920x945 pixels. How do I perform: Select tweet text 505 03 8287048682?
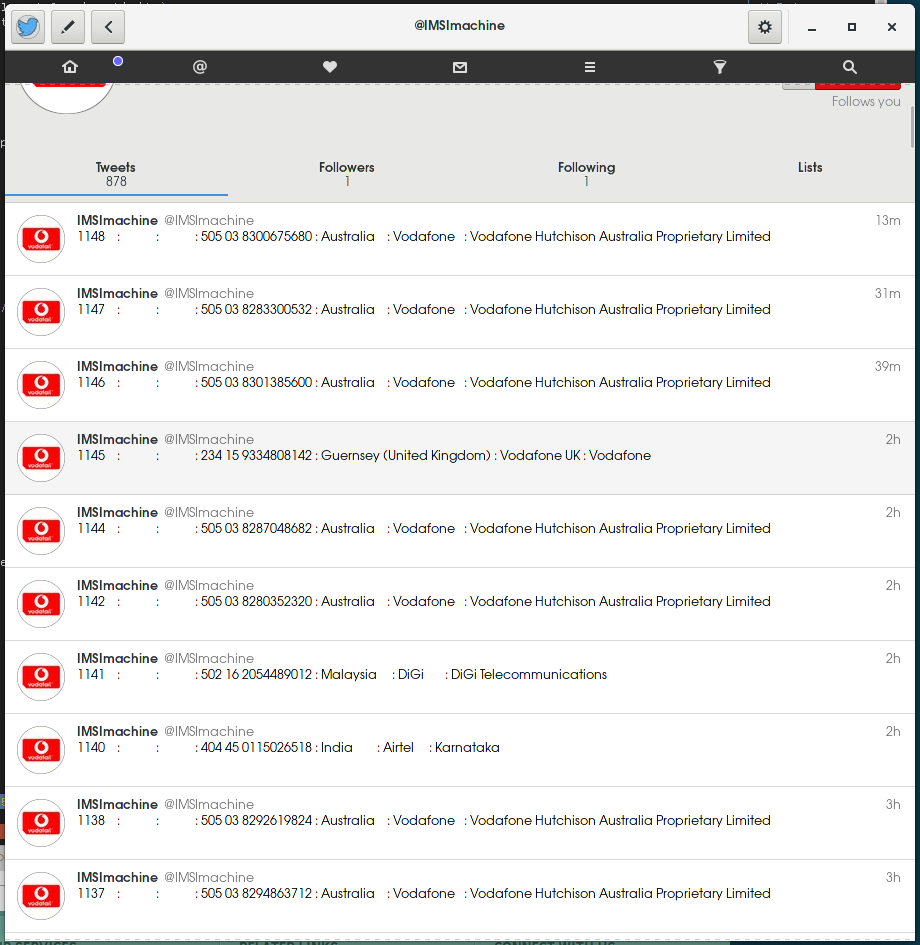click(x=424, y=528)
